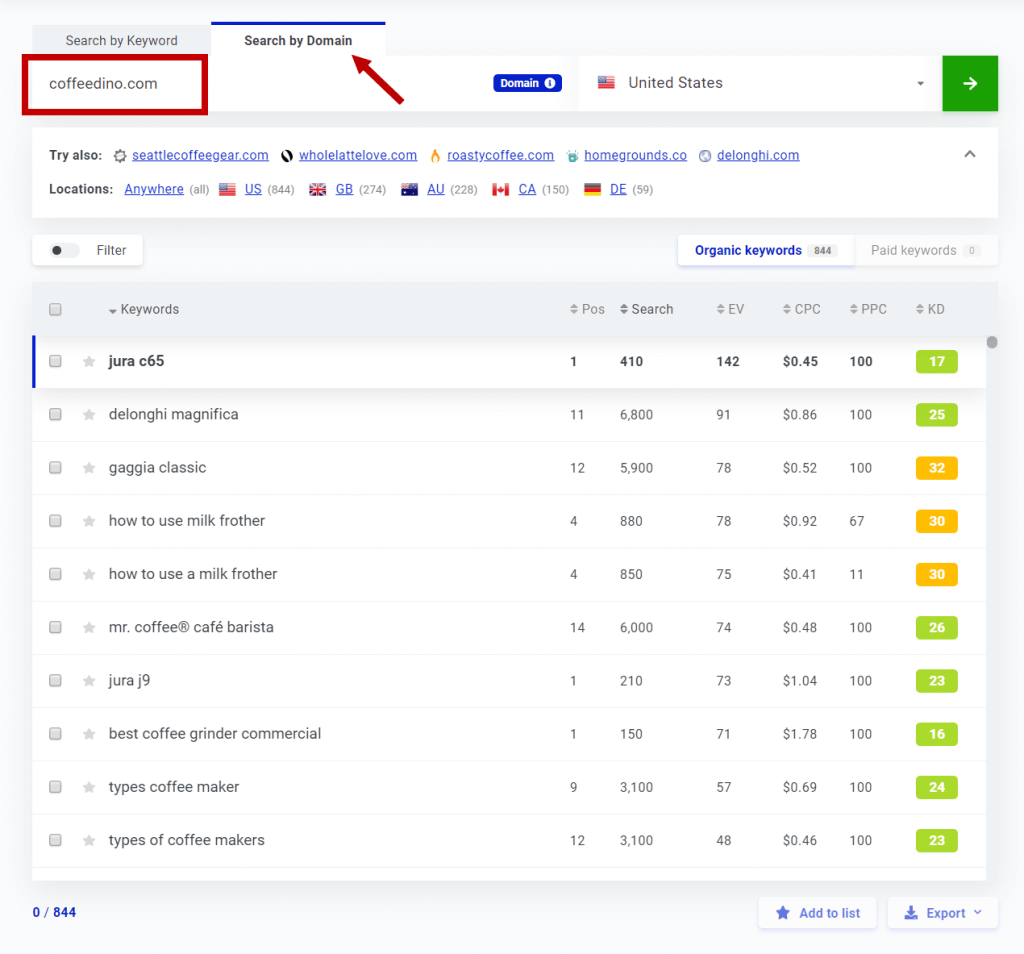Click the Canada flag icon beside CA
The image size is (1024, 954).
[501, 188]
